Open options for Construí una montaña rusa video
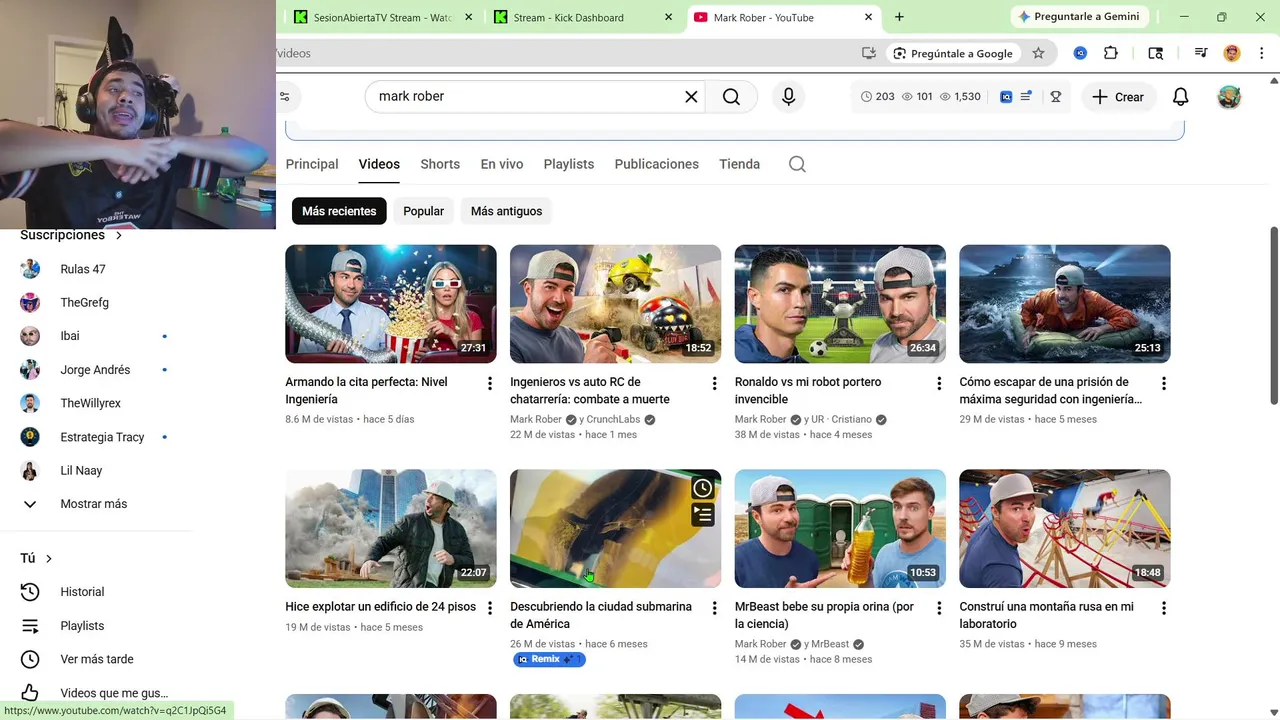Image resolution: width=1280 pixels, height=720 pixels. point(1163,608)
